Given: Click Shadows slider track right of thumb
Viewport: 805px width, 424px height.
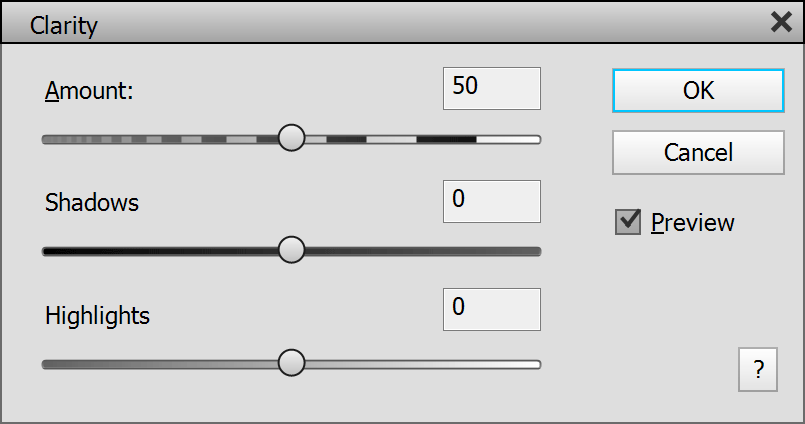Looking at the screenshot, I should (420, 251).
